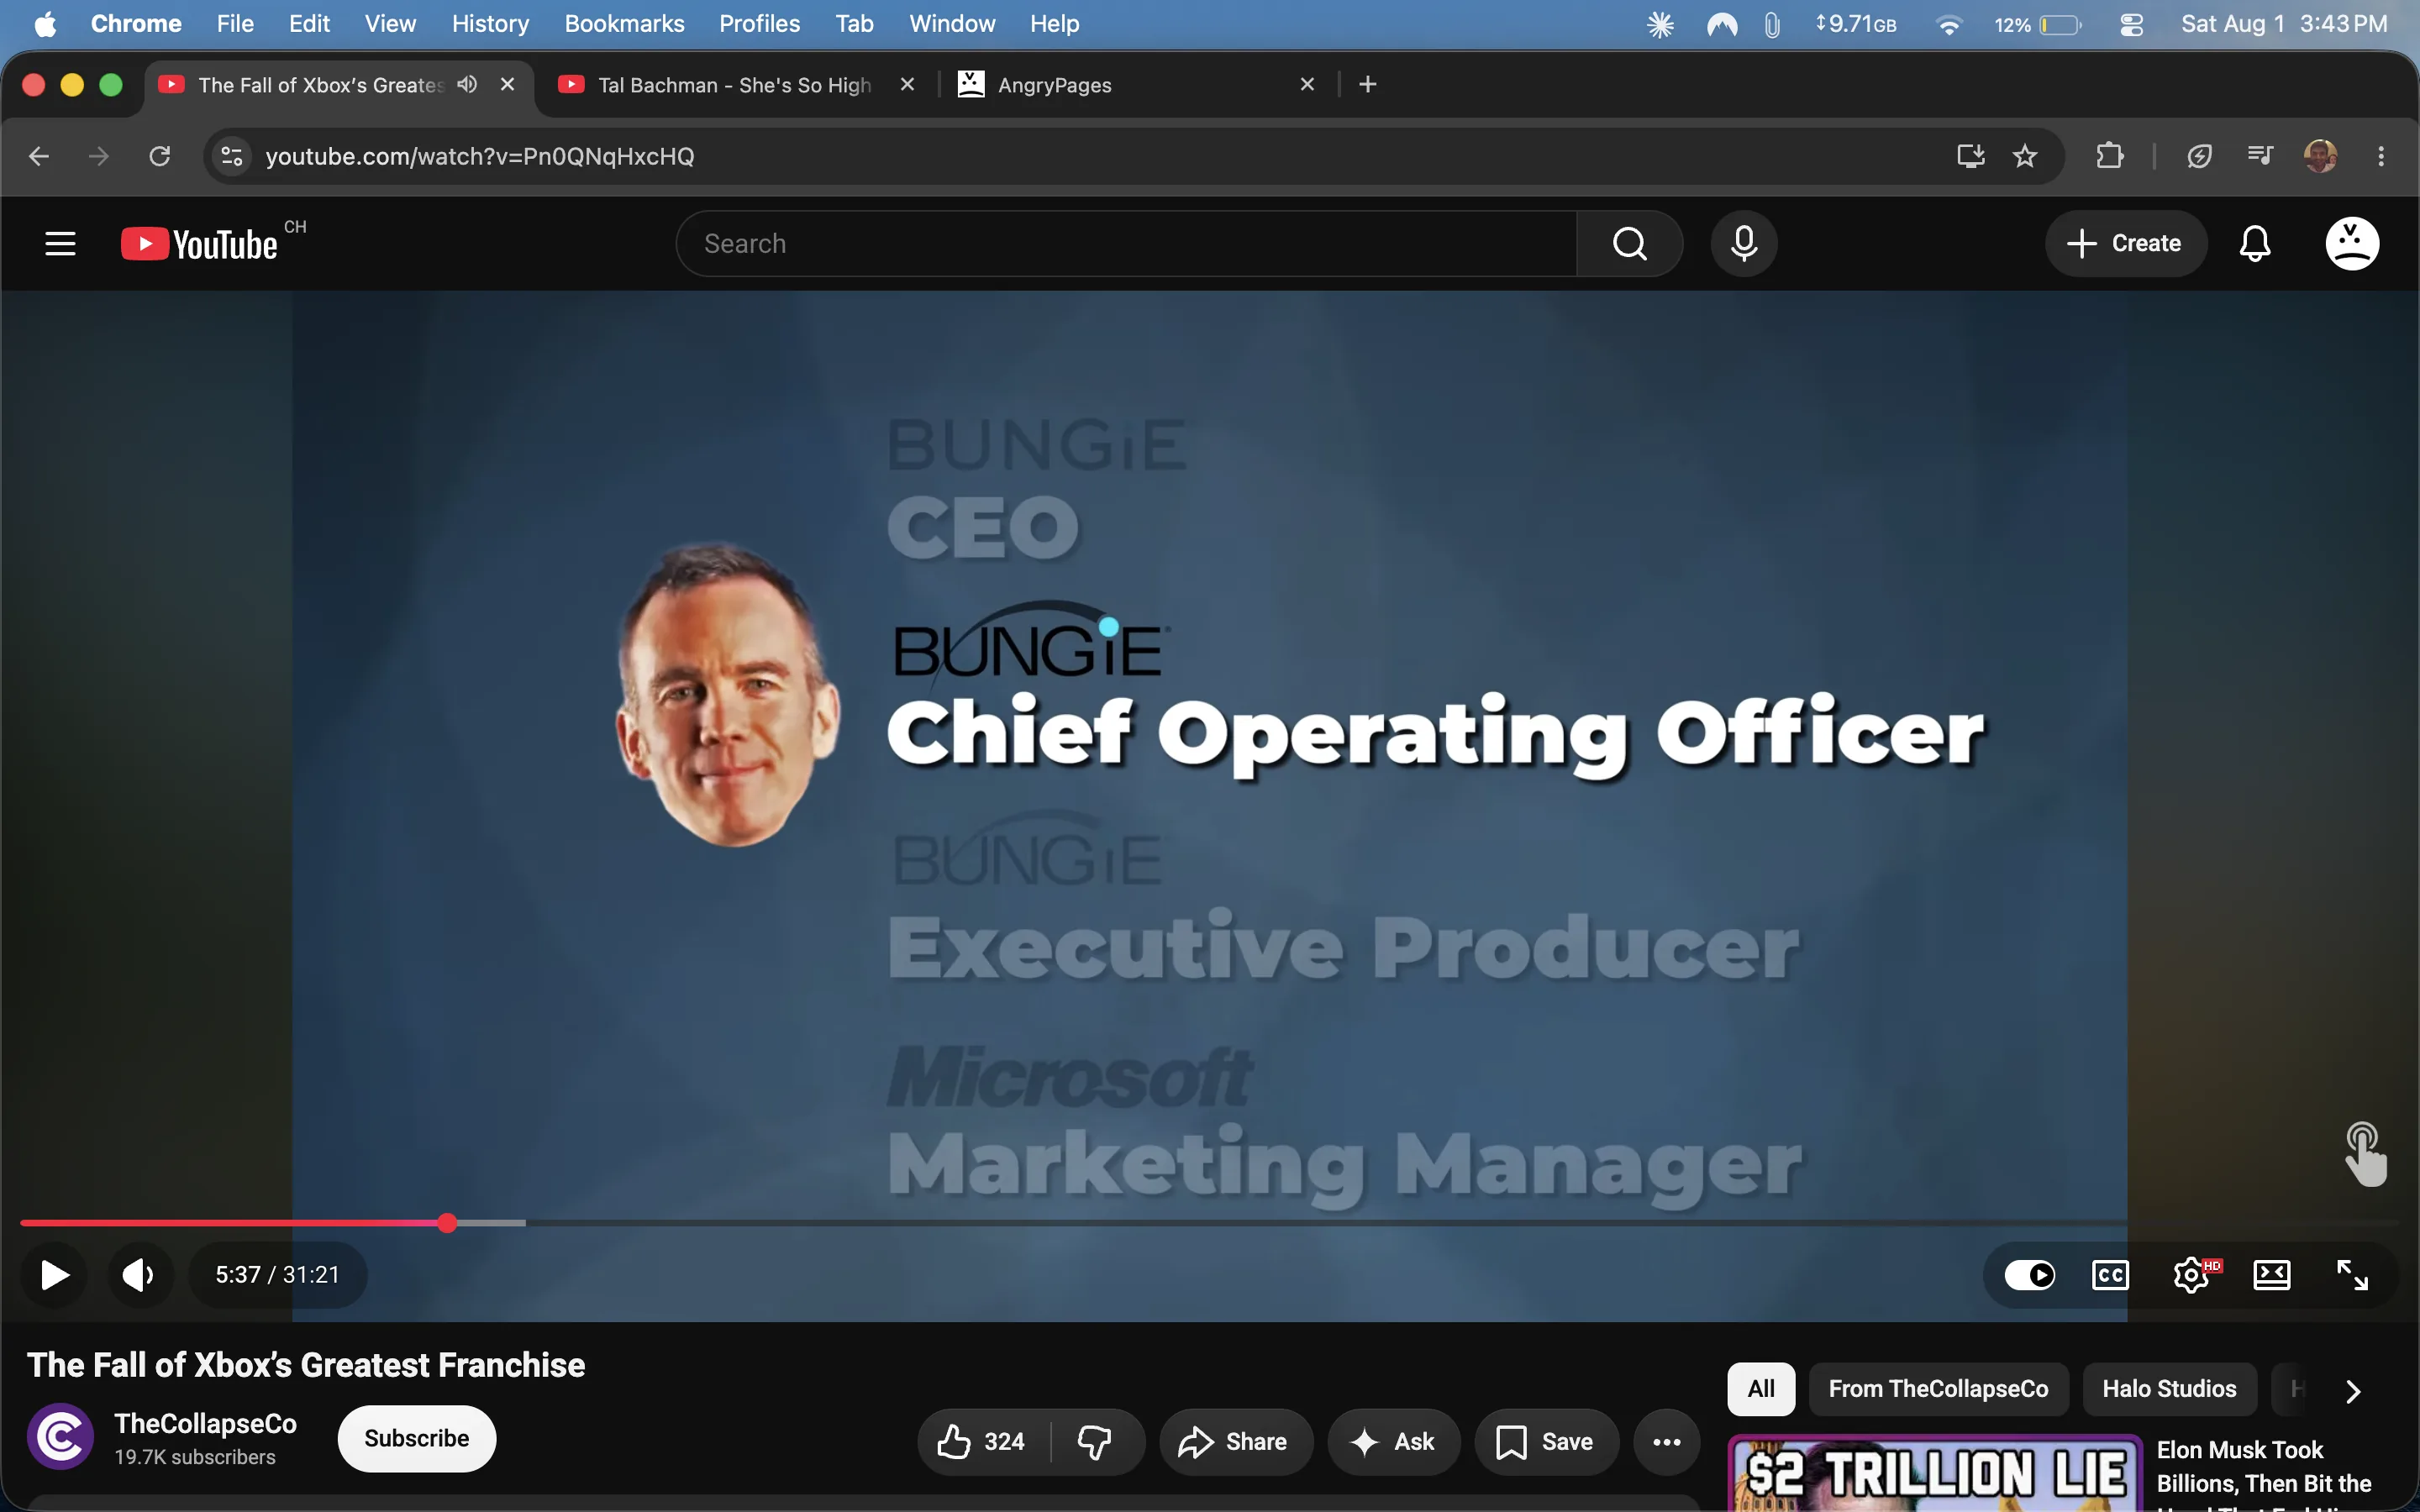
Task: Click the address bar URL
Action: click(480, 156)
